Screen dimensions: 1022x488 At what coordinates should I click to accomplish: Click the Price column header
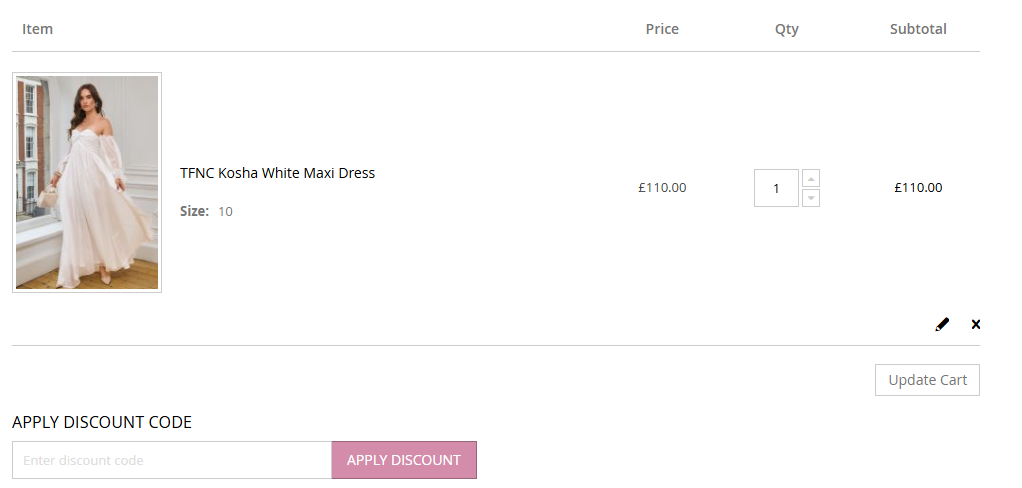coord(662,29)
